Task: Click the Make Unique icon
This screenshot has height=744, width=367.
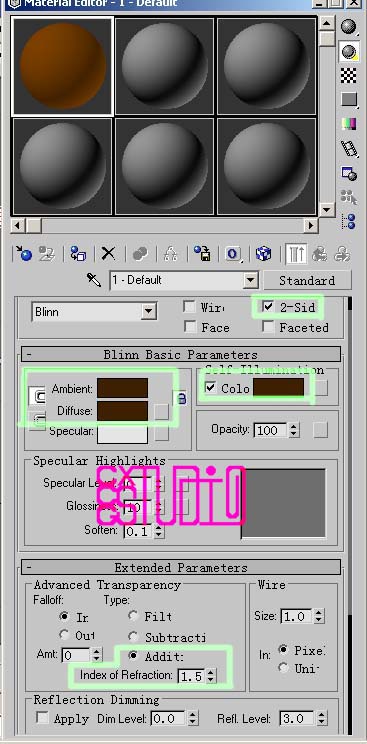Action: tap(170, 254)
